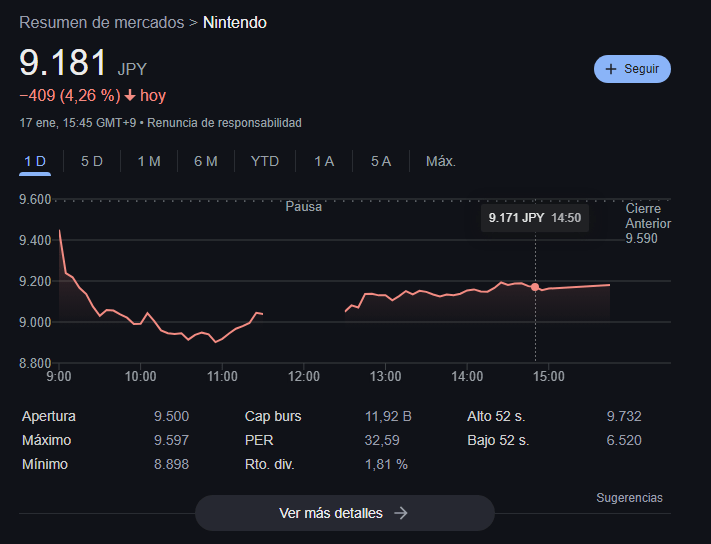This screenshot has height=544, width=711.
Task: Click the Rto. div. label
Action: (270, 464)
